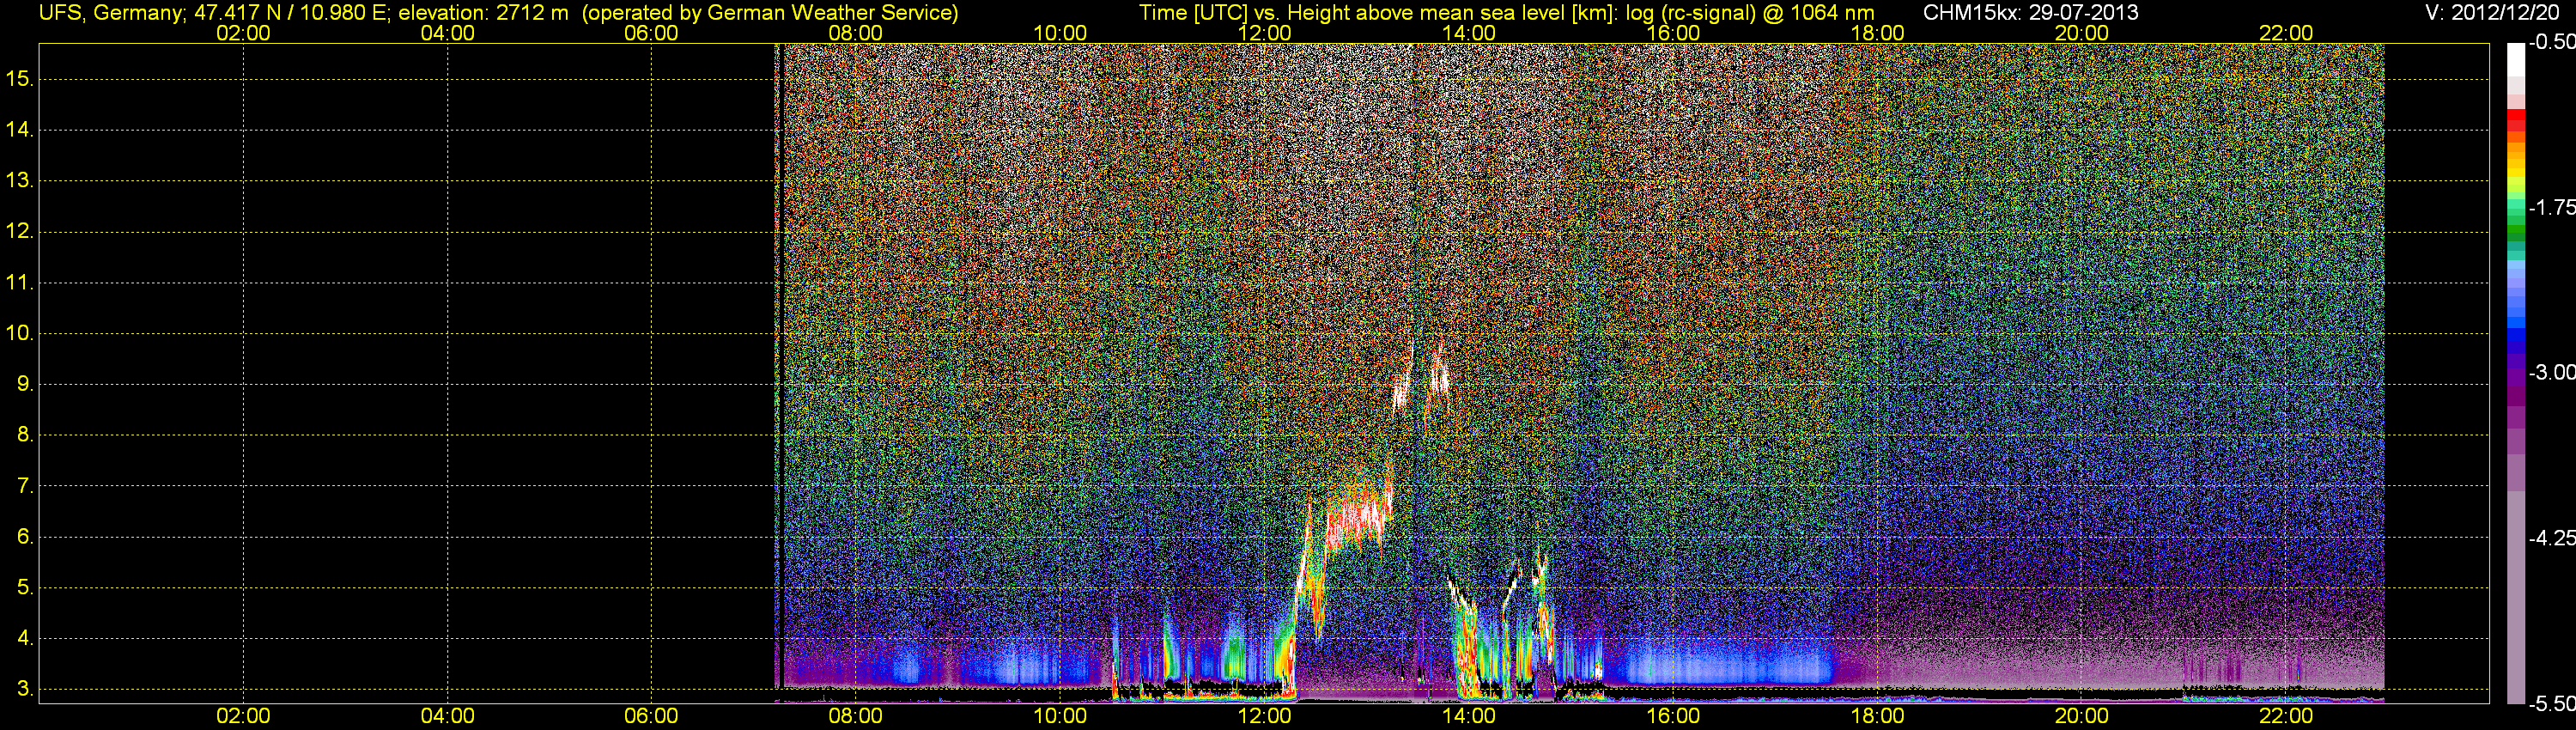Click the "-0.50" color scale value
The height and width of the screenshot is (730, 2576).
pyautogui.click(x=2551, y=42)
